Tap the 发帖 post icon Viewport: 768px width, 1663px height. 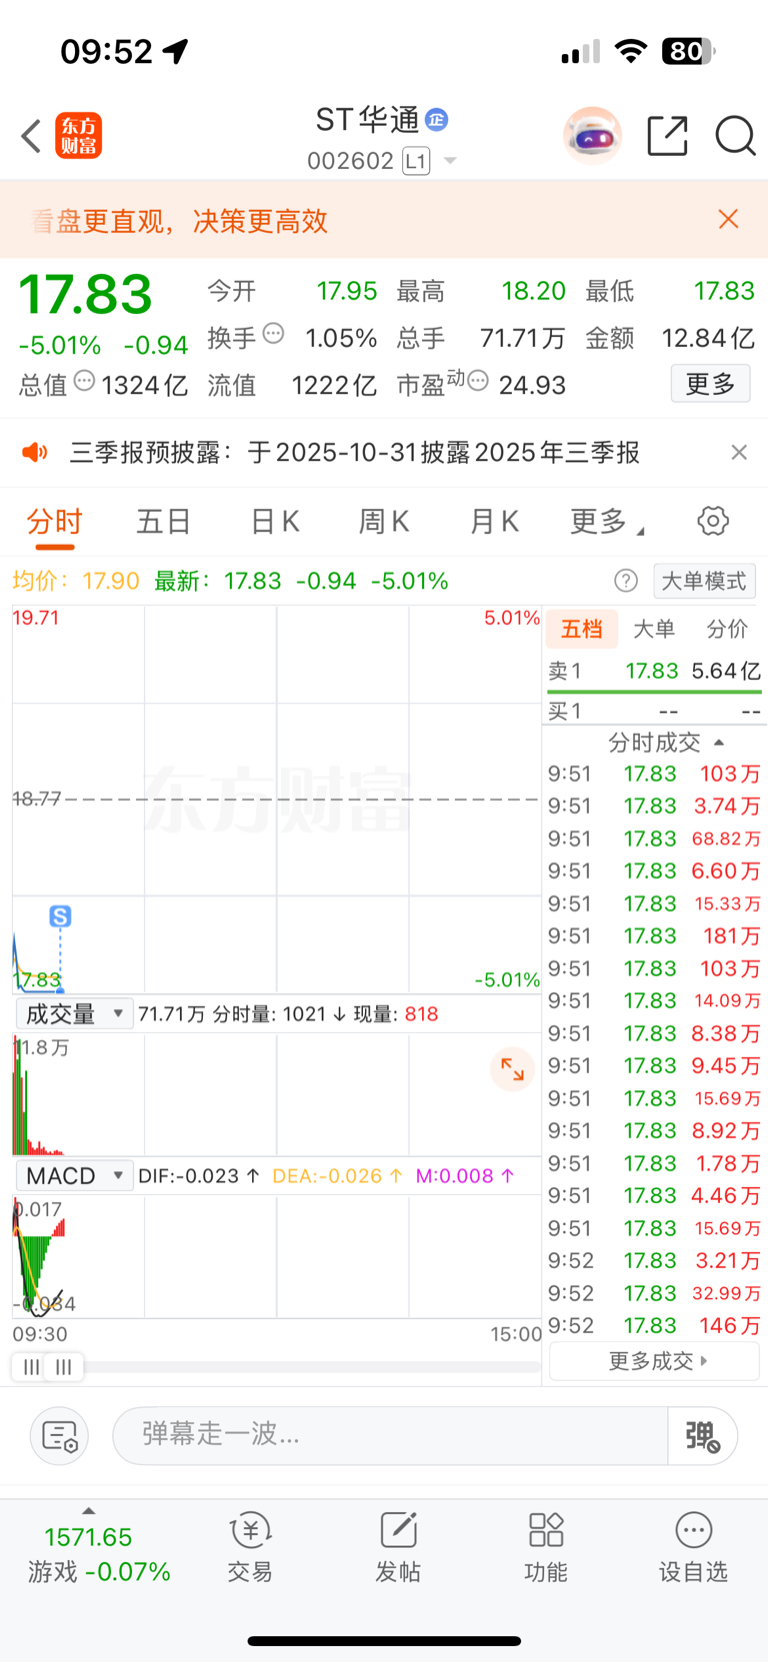pyautogui.click(x=398, y=1547)
